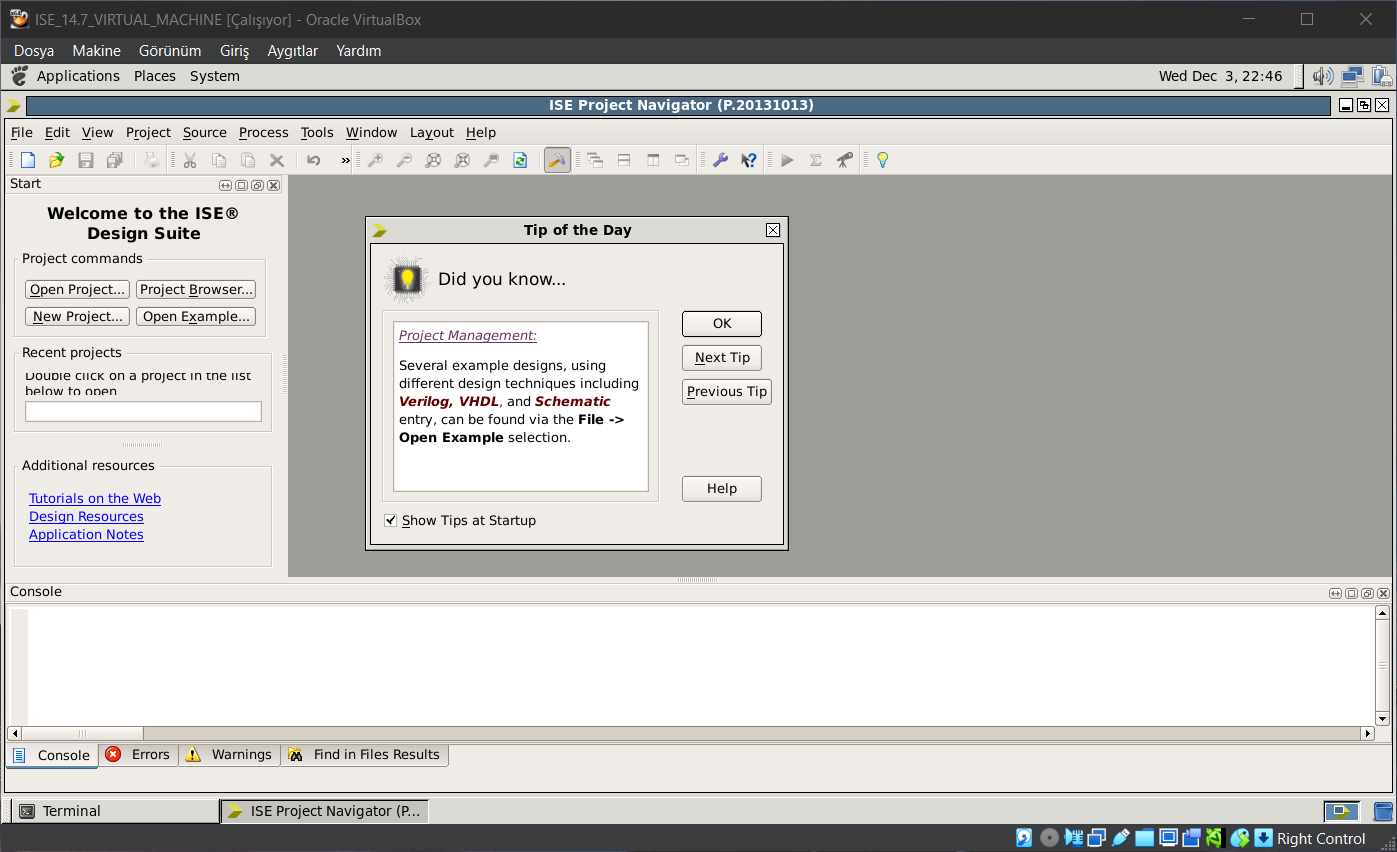Open the GNOME Applications menu
1397x852 pixels.
(78, 76)
